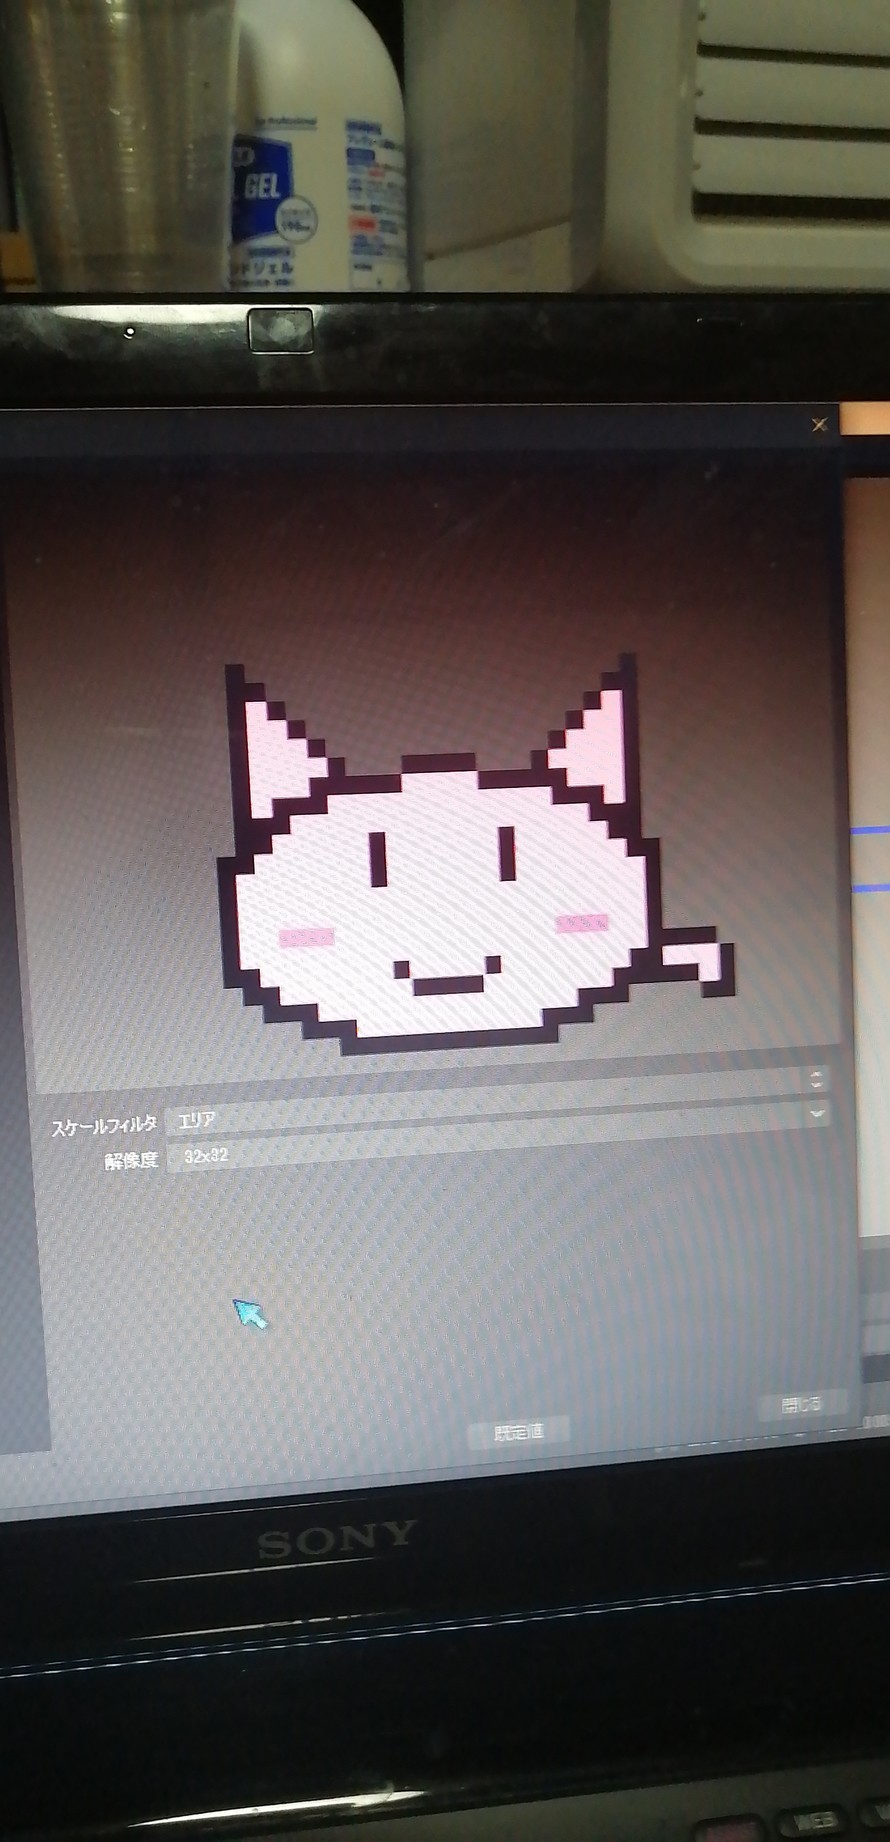The height and width of the screenshot is (1842, 890).
Task: Click the down arrow of the spinner above scale filter
Action: tap(816, 1085)
